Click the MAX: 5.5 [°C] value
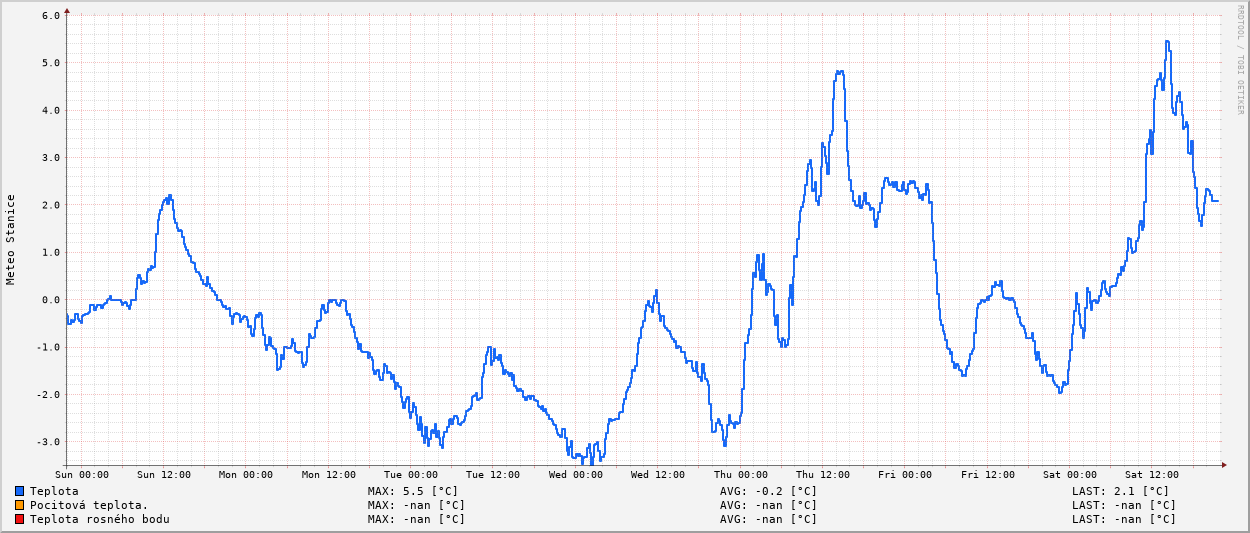The width and height of the screenshot is (1250, 533). (412, 491)
